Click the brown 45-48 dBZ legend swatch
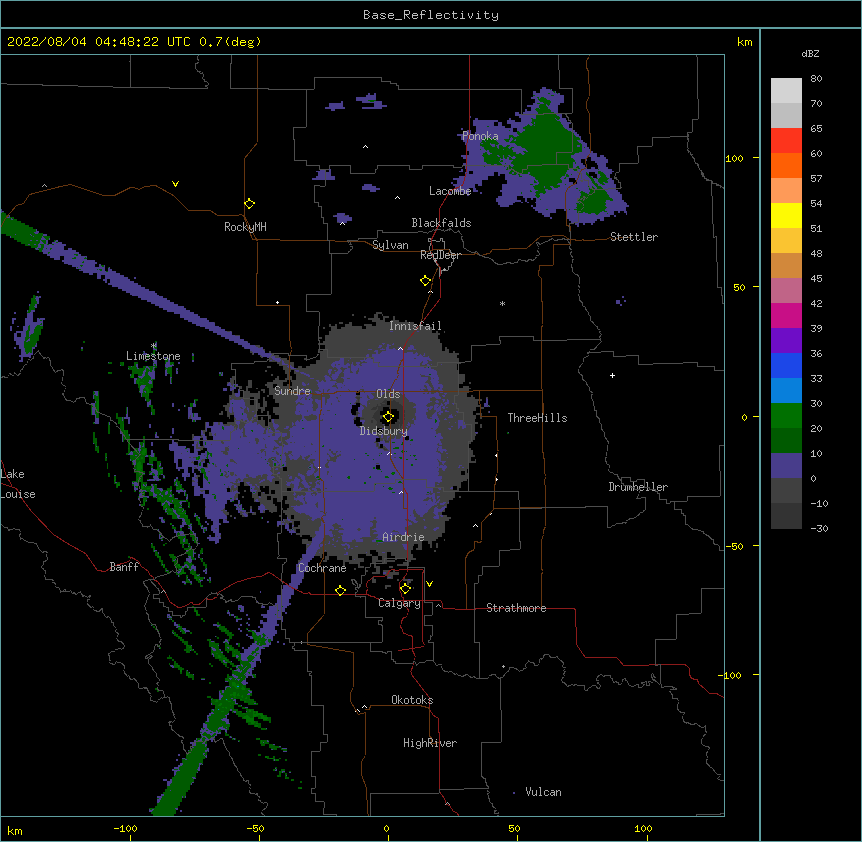The image size is (862, 842). click(786, 265)
